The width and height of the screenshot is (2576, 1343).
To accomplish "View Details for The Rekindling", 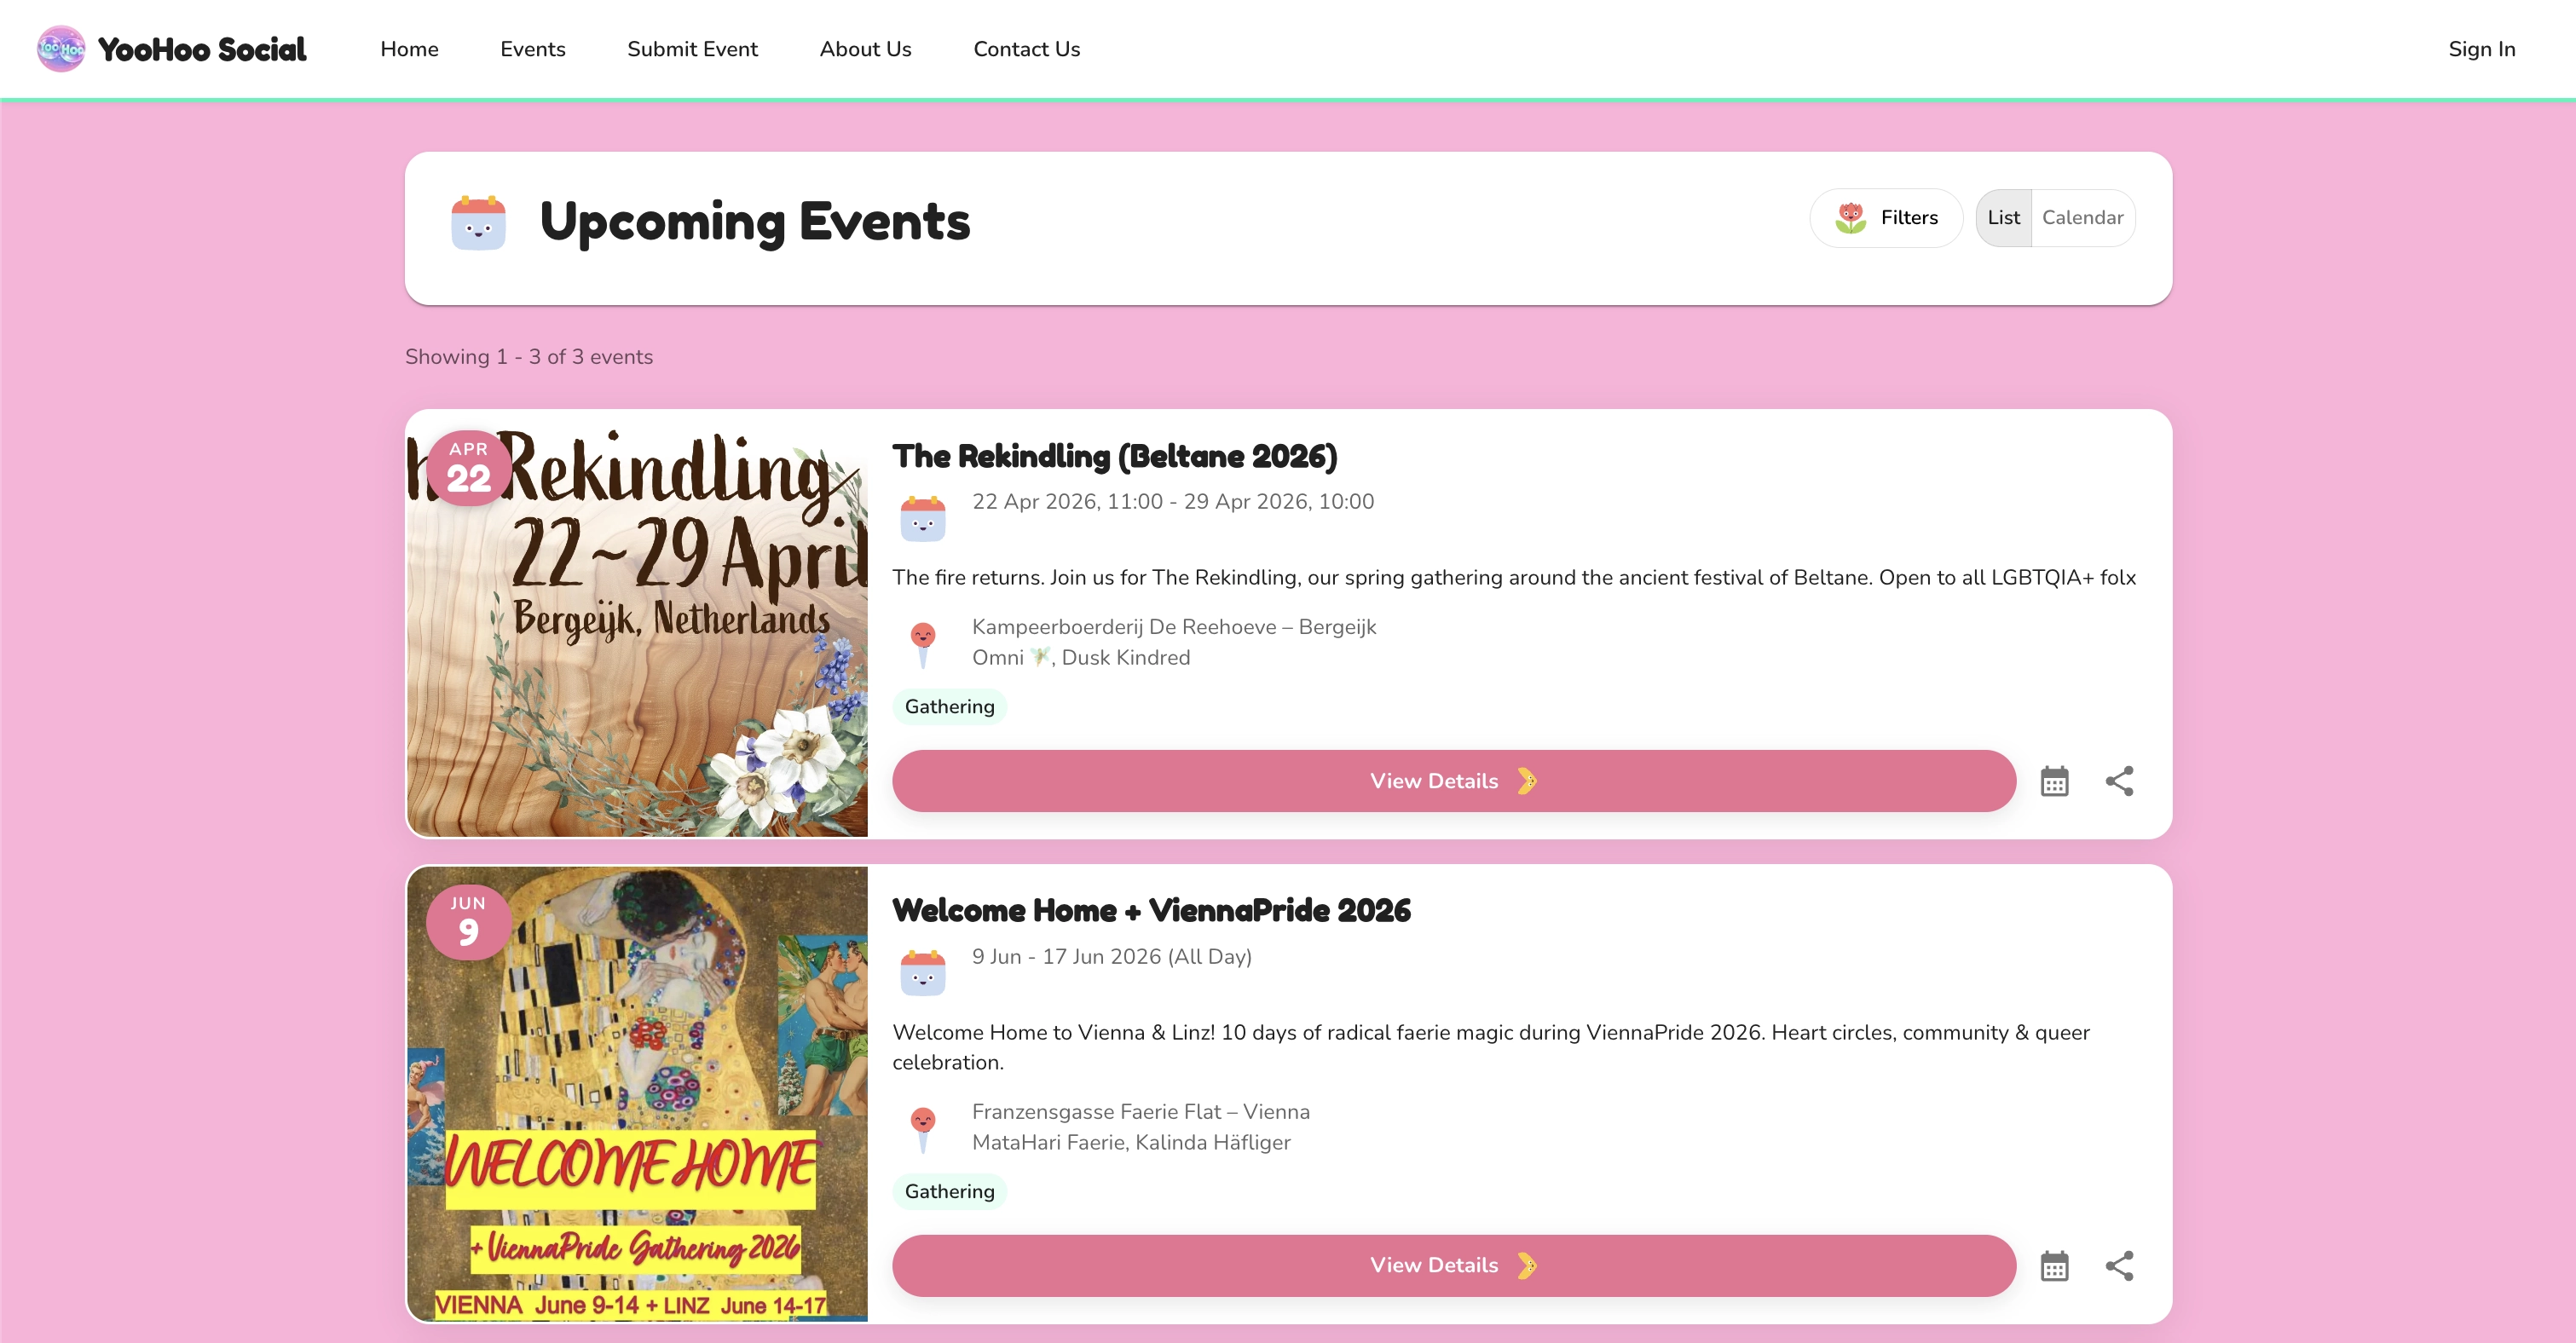I will pos(1453,781).
